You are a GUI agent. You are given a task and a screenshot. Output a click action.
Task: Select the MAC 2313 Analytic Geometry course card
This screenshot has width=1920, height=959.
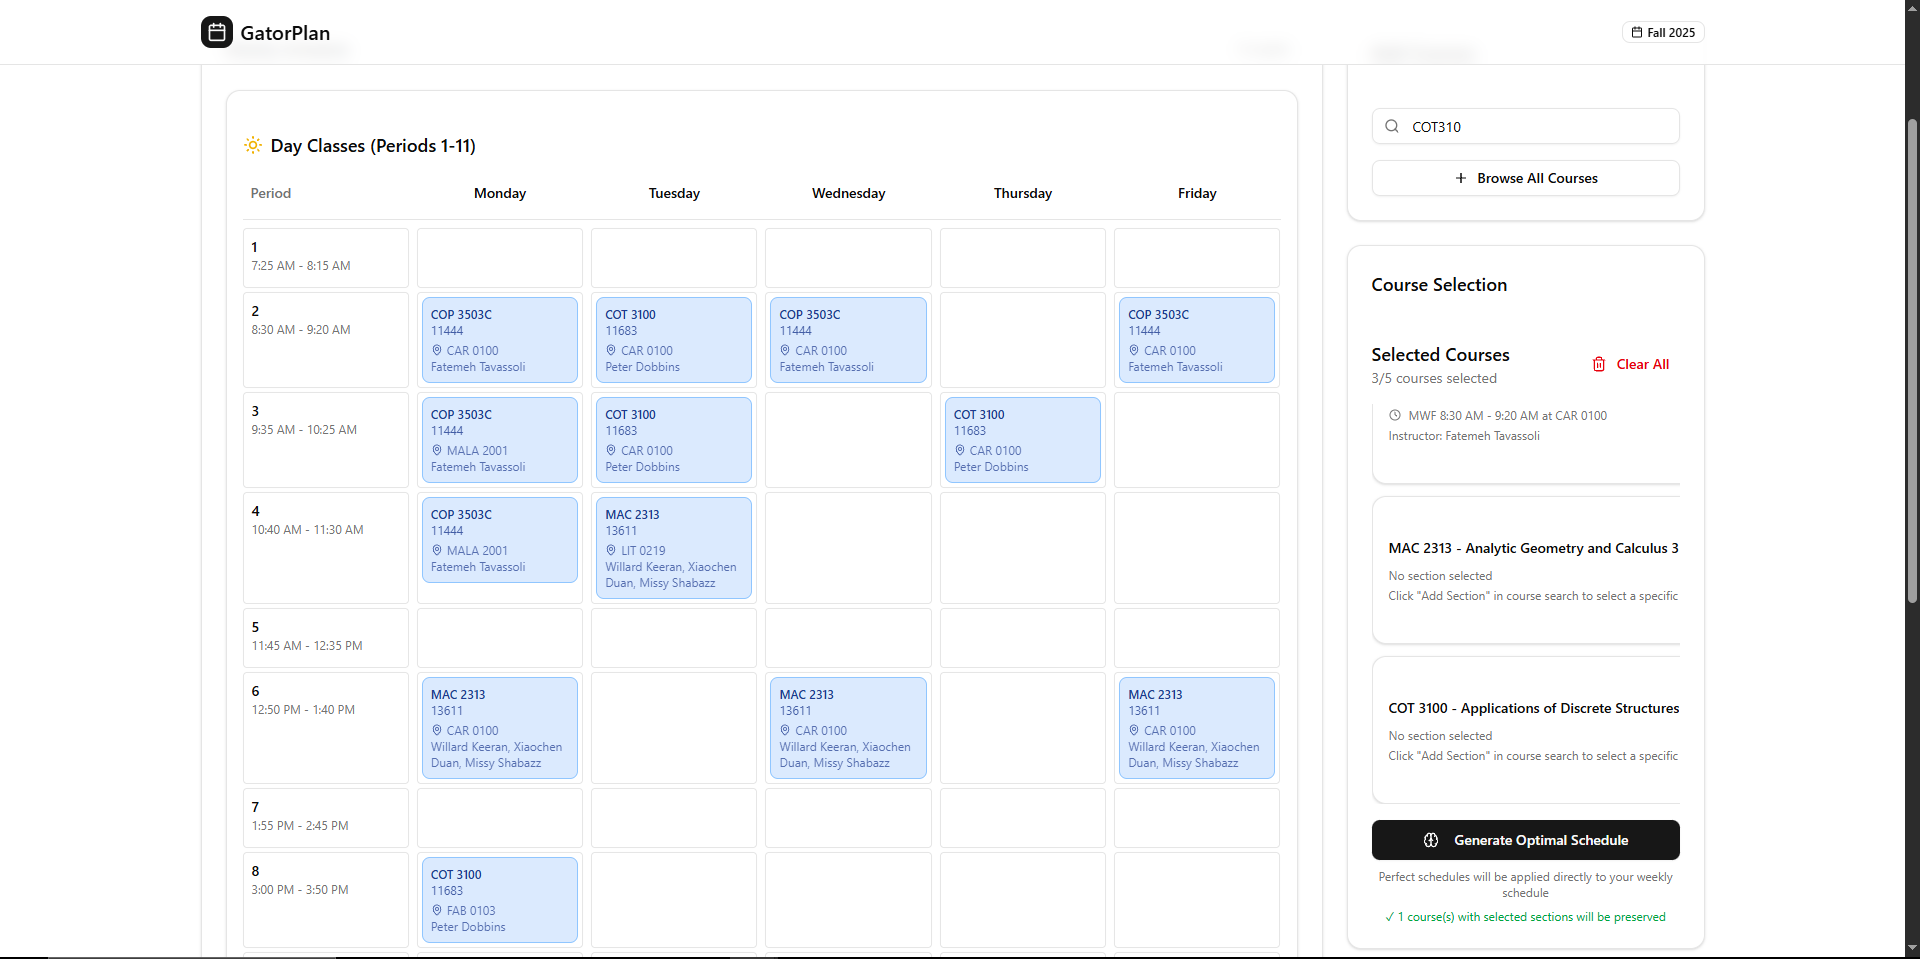click(x=1526, y=570)
